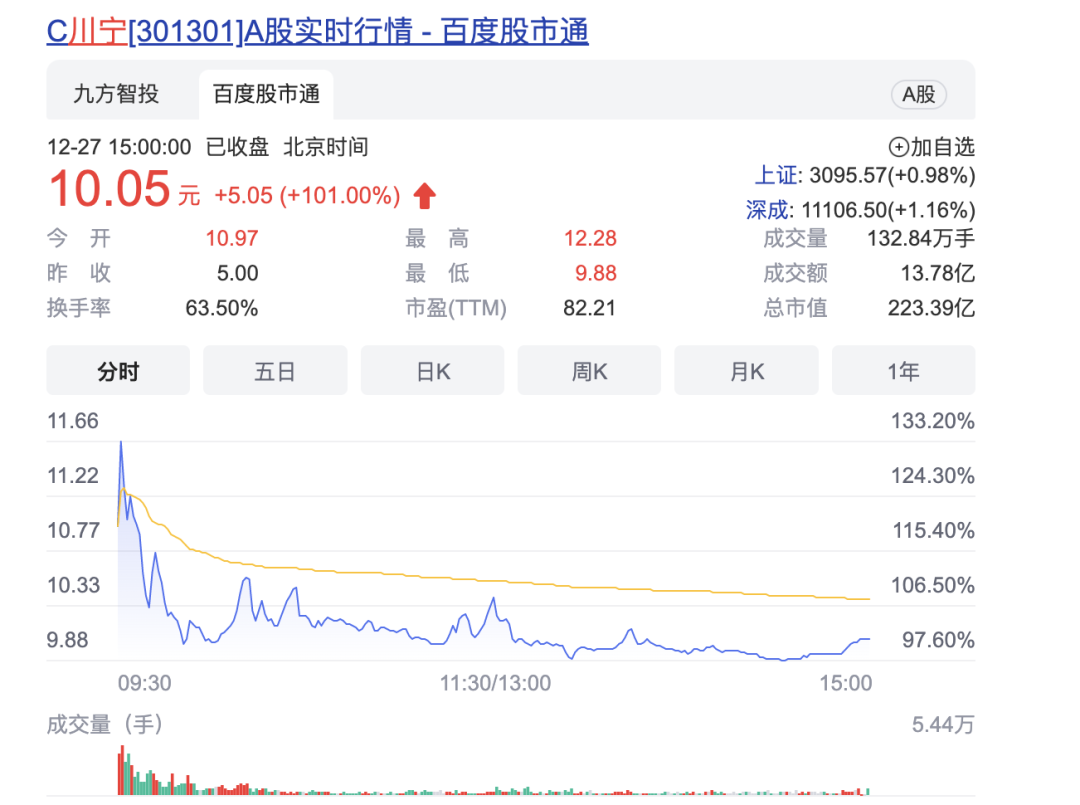
Task: Switch chart to 月K view
Action: click(x=746, y=370)
